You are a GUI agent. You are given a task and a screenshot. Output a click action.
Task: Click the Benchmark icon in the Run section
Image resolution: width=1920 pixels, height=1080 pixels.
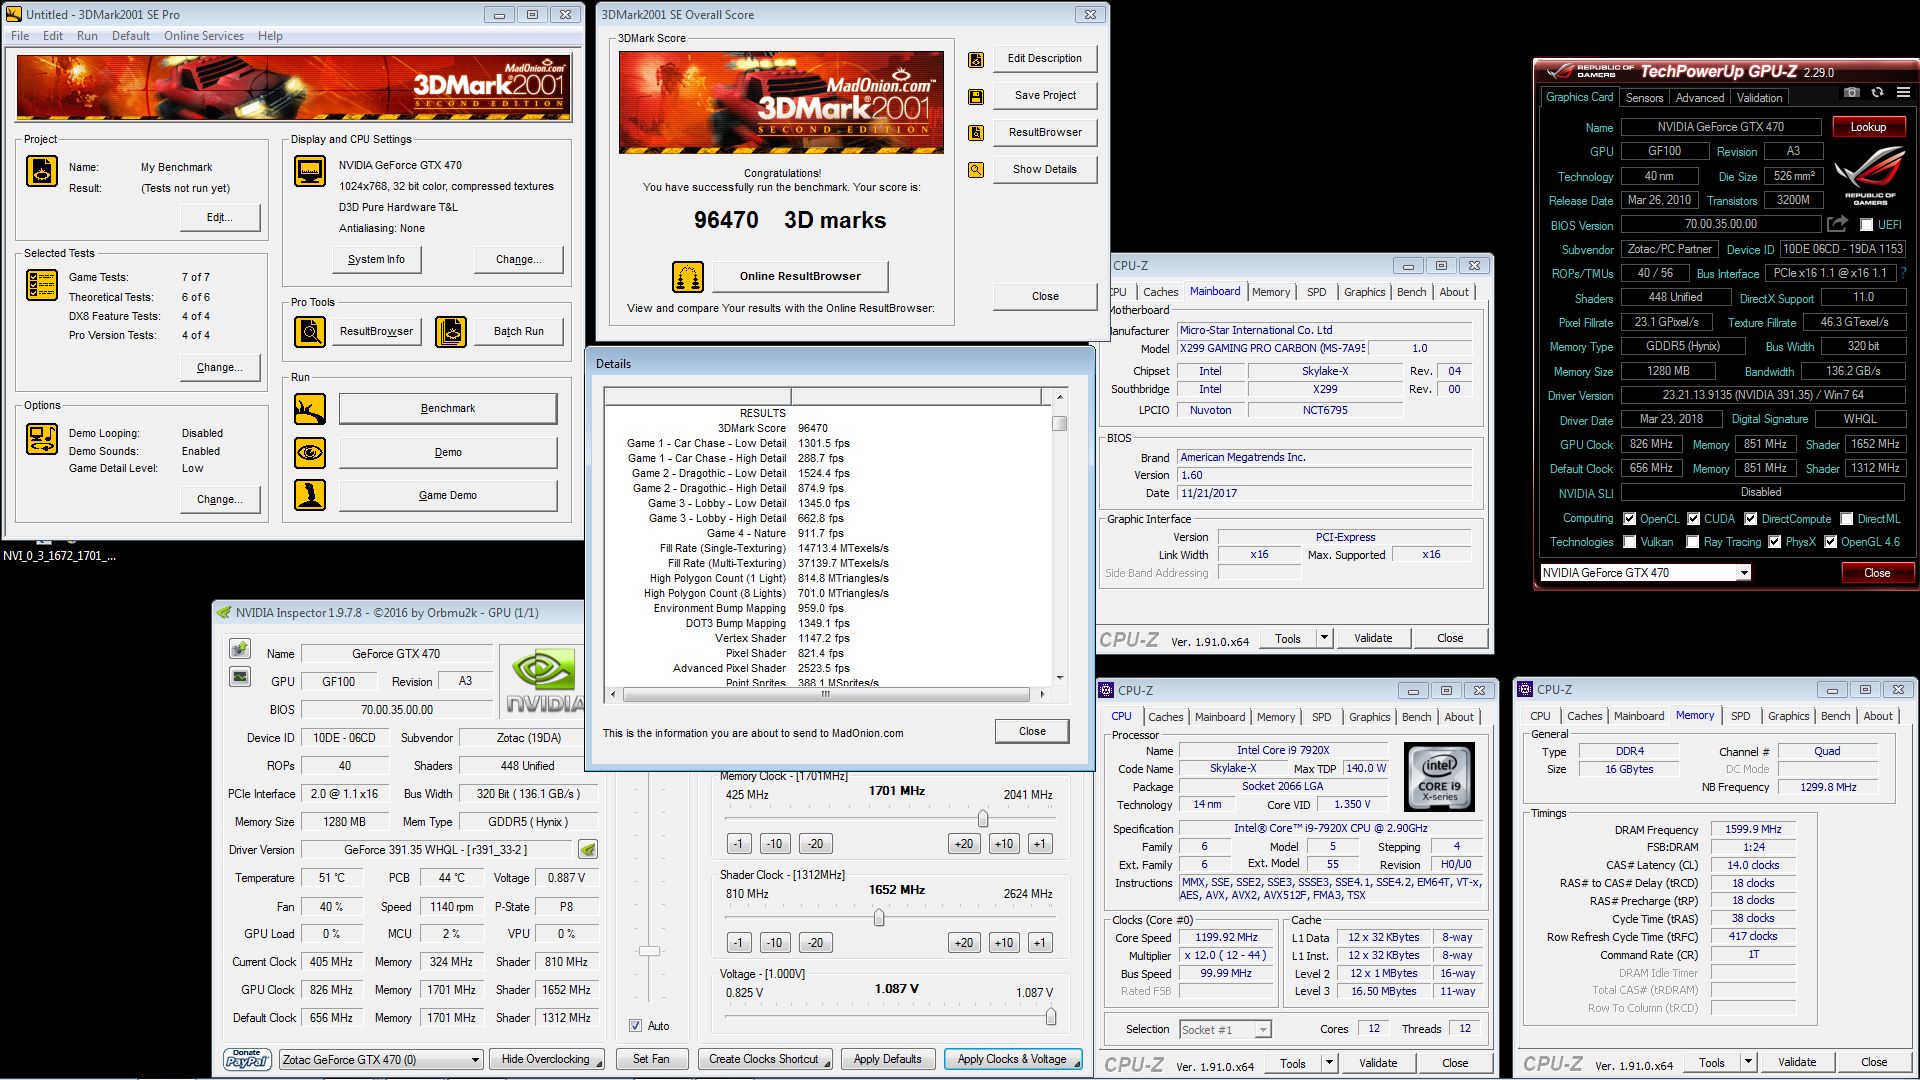coord(310,408)
